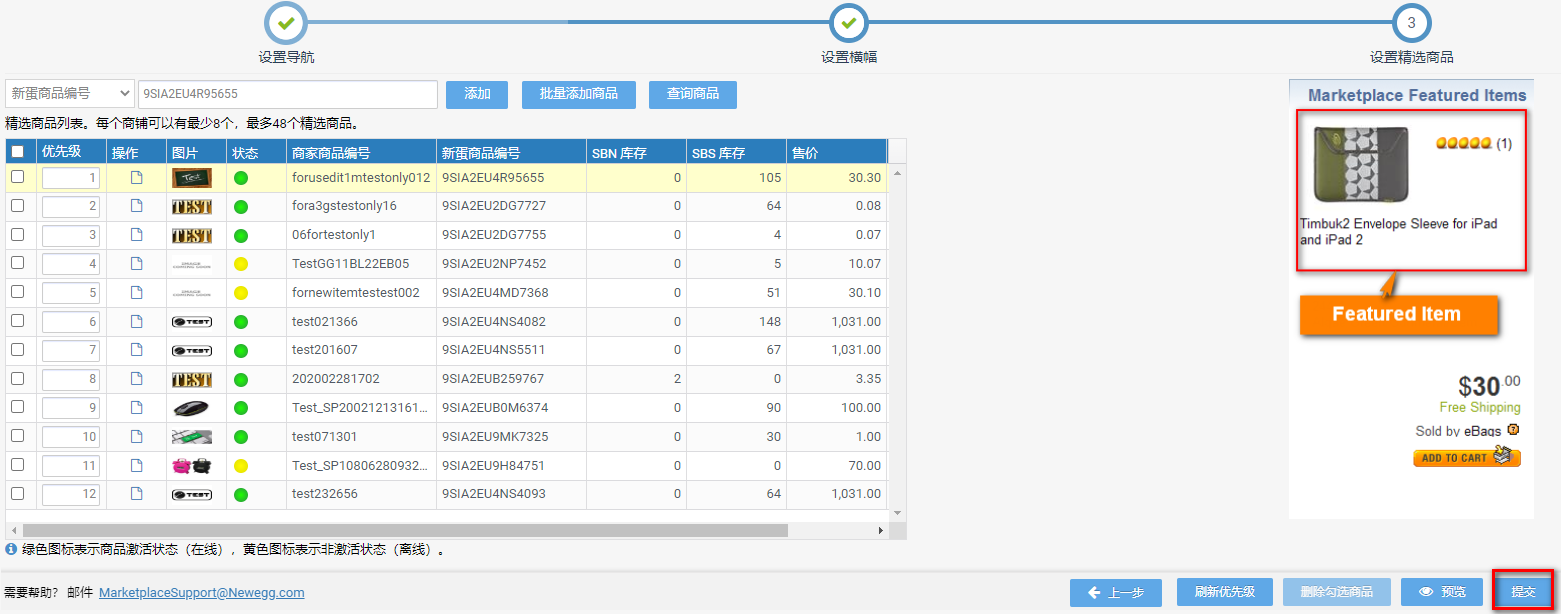
Task: Sort by 状态 column header
Action: (x=256, y=152)
